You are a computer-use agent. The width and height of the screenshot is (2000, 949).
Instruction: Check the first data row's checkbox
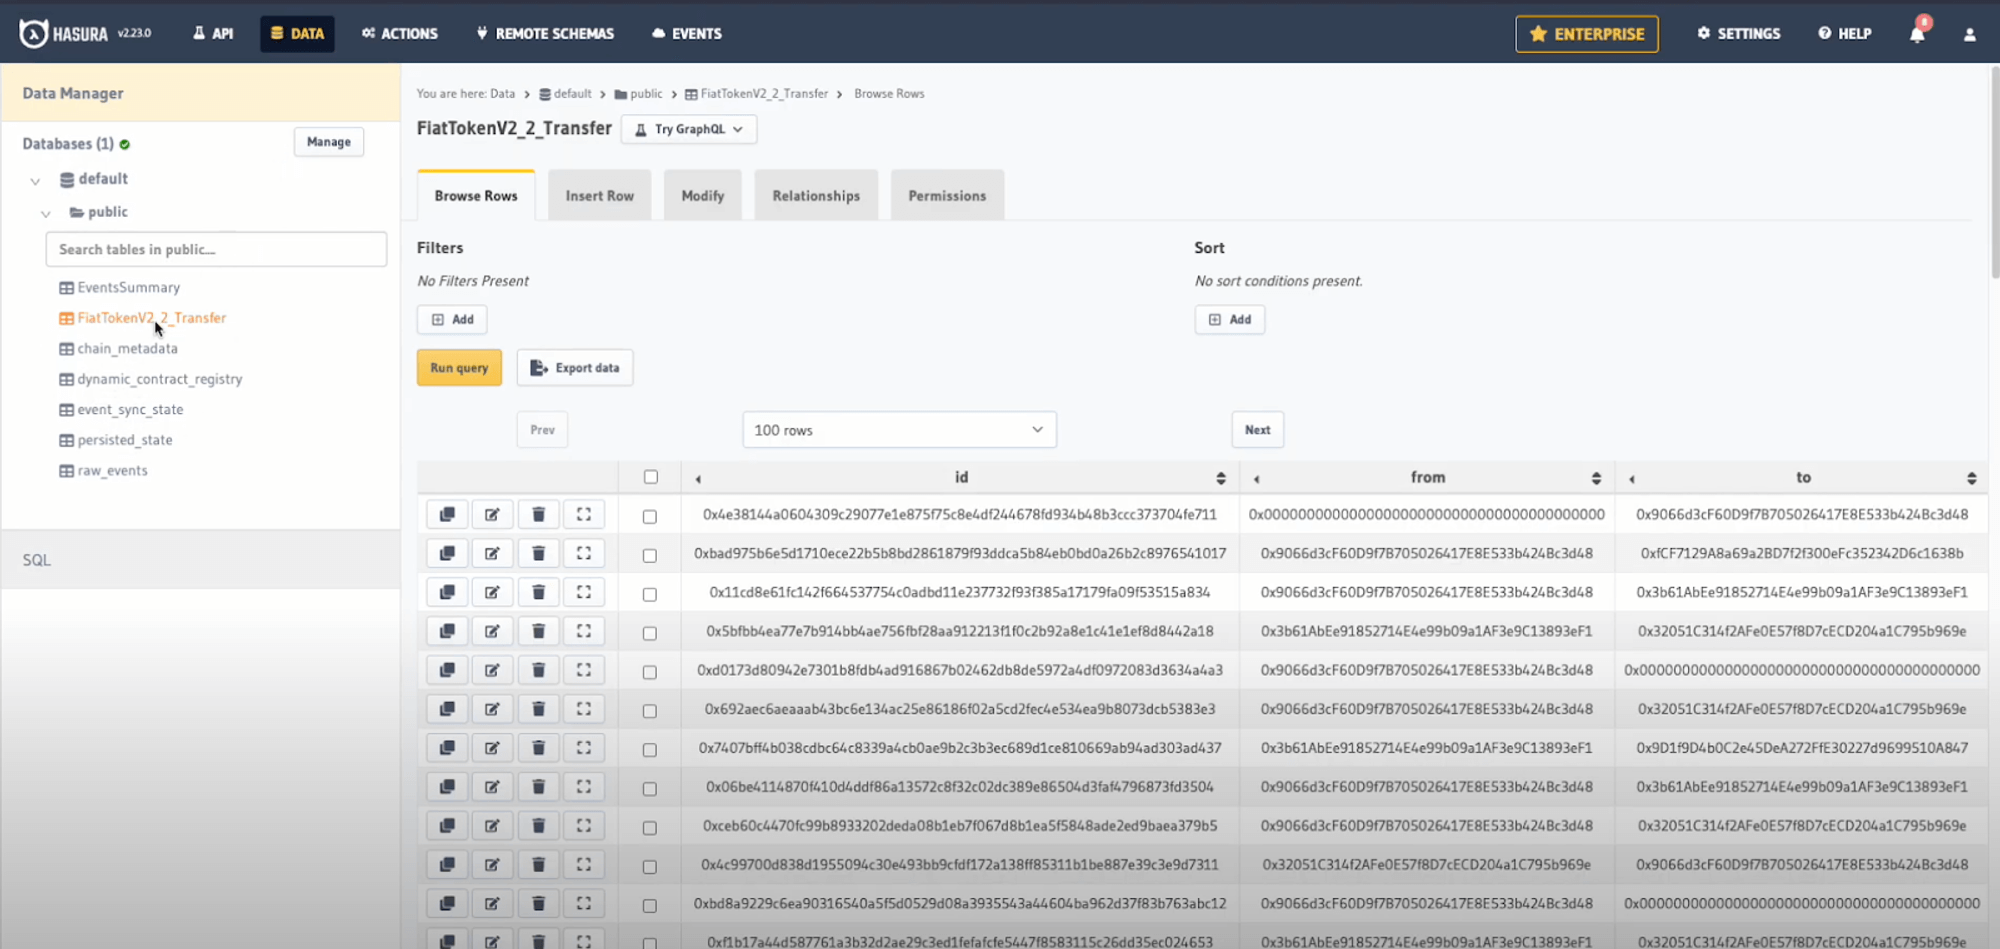click(x=650, y=514)
